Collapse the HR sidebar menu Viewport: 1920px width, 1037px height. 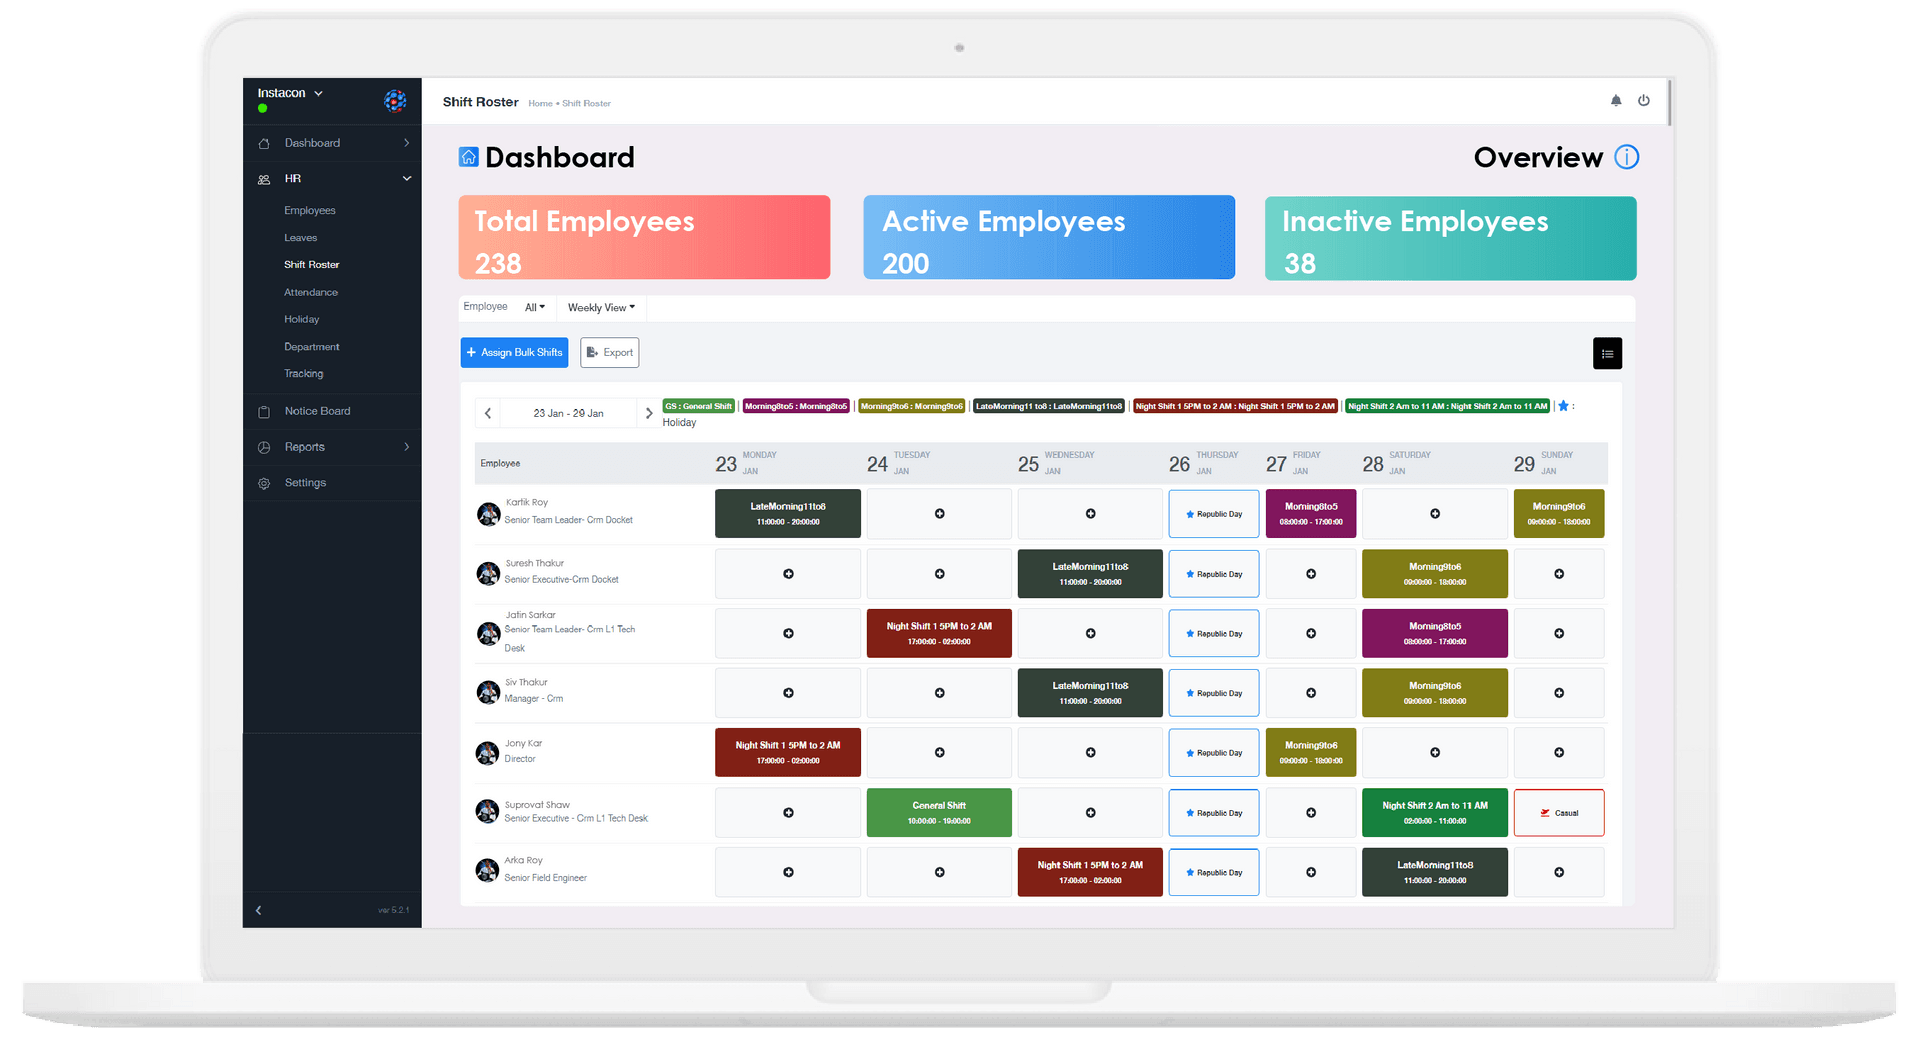tap(332, 179)
